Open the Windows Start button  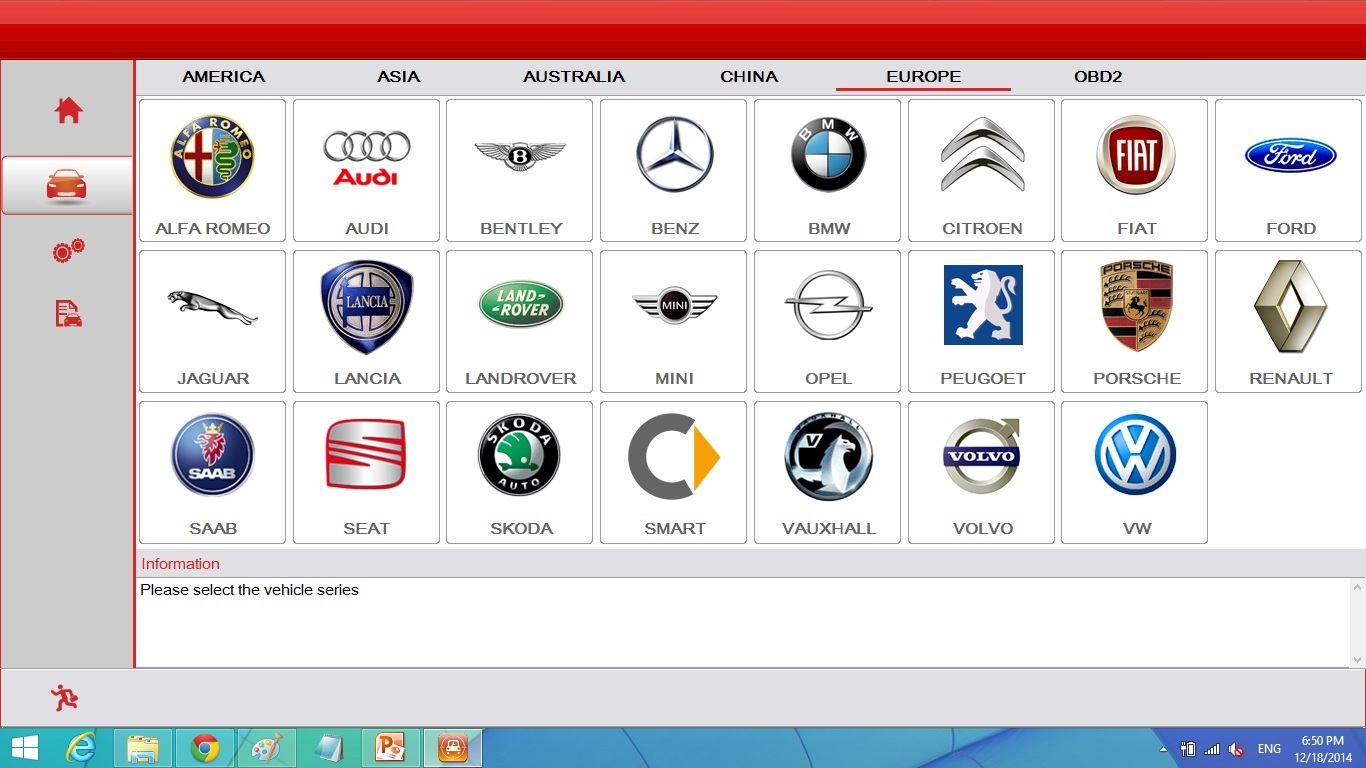coord(24,748)
